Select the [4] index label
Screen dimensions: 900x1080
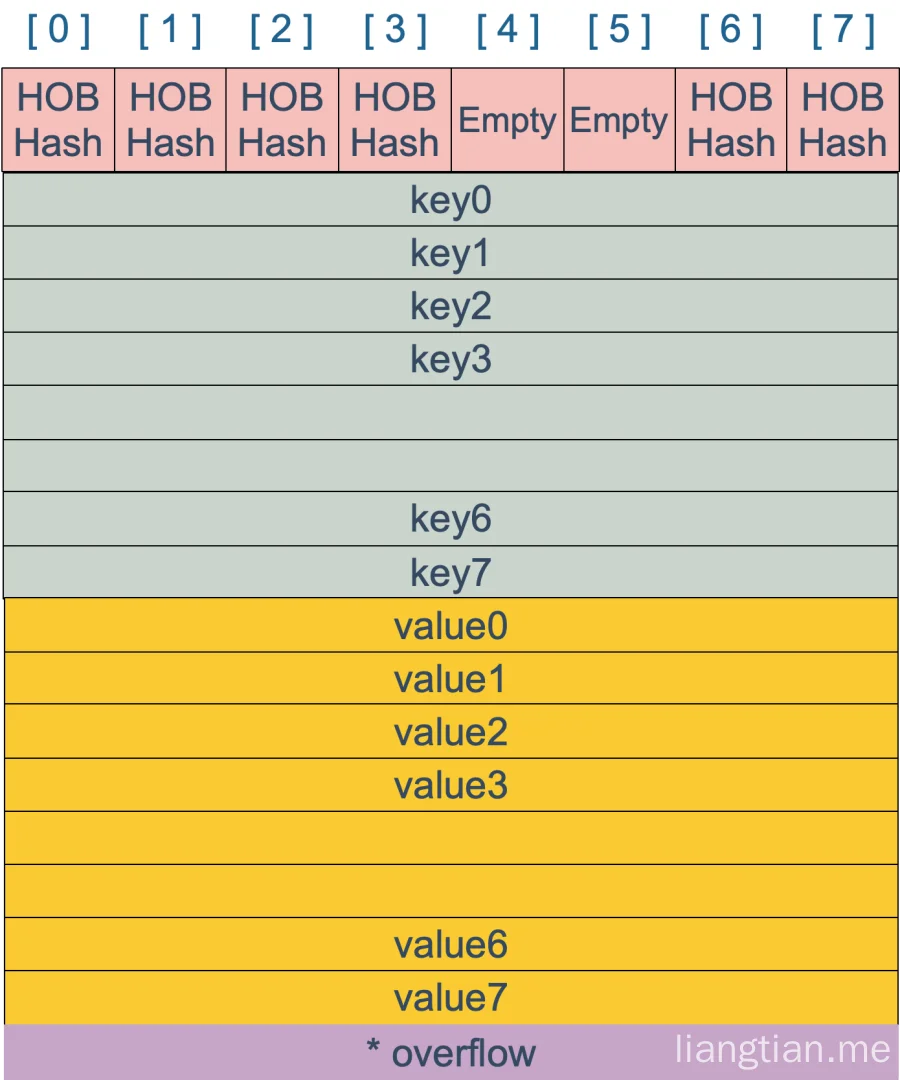(x=508, y=31)
